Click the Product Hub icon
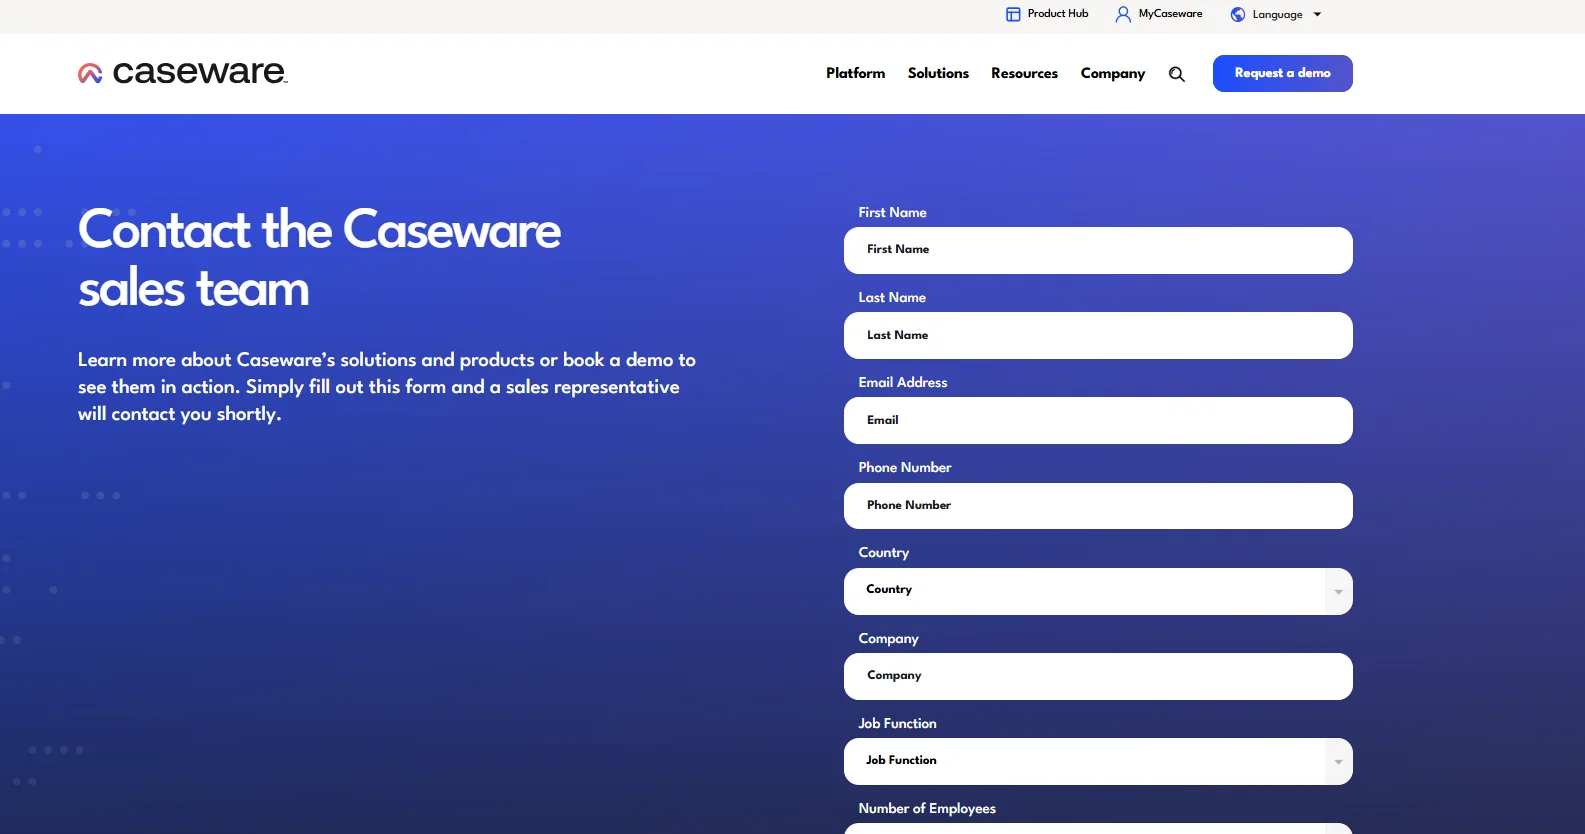 coord(1013,14)
